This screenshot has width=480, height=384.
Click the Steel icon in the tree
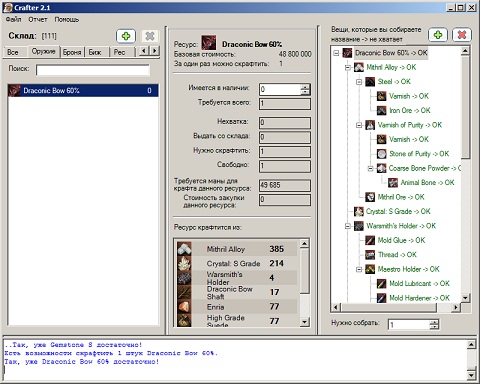pos(370,82)
